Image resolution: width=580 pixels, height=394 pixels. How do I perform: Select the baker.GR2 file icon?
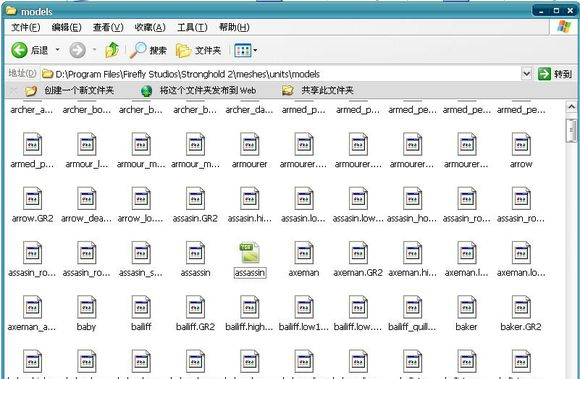[521, 307]
